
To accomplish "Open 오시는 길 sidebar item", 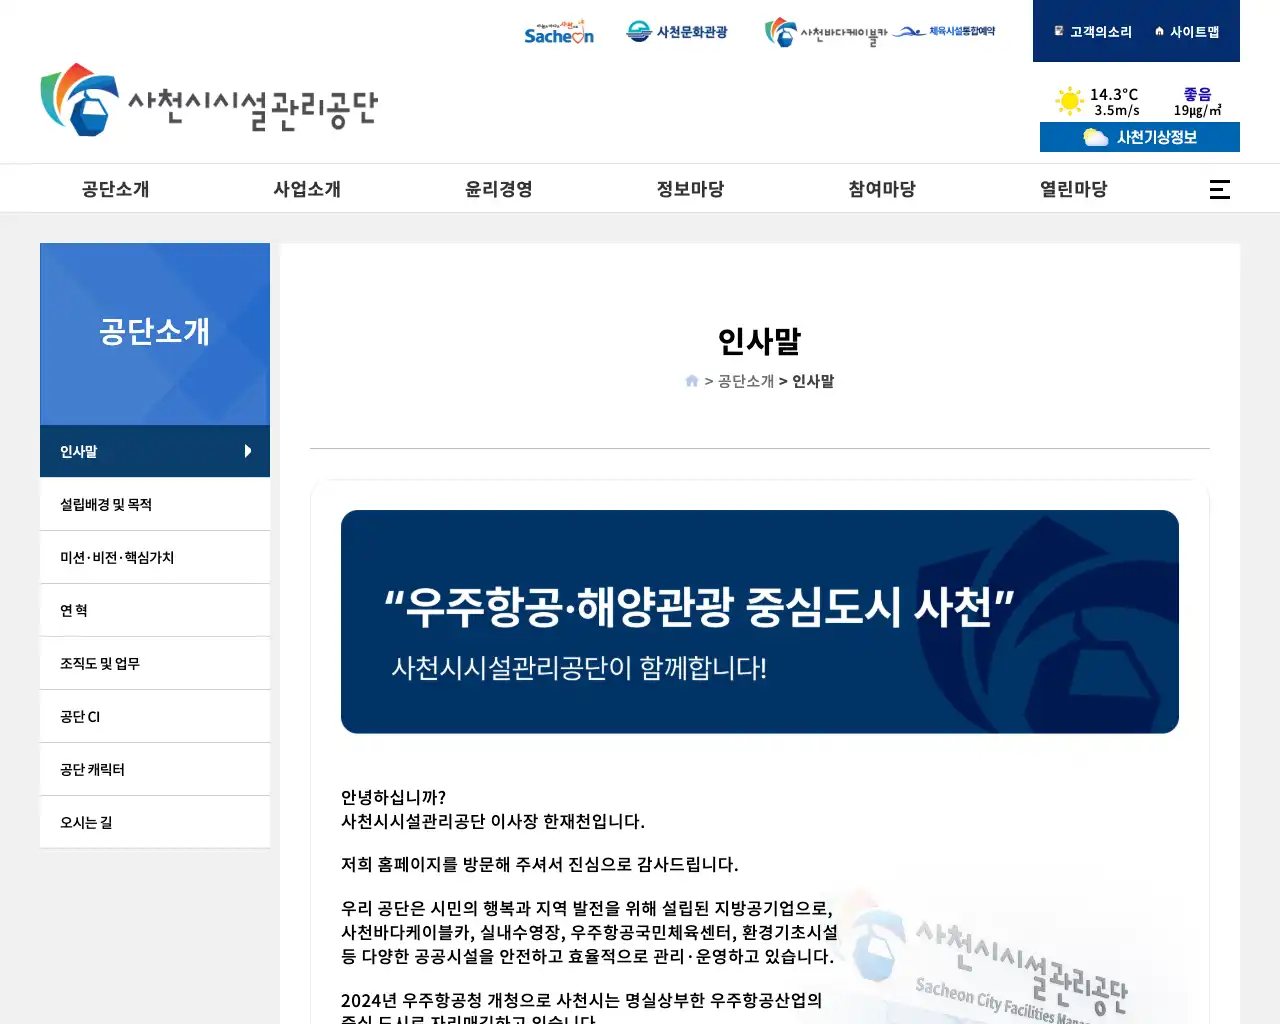I will (x=155, y=822).
